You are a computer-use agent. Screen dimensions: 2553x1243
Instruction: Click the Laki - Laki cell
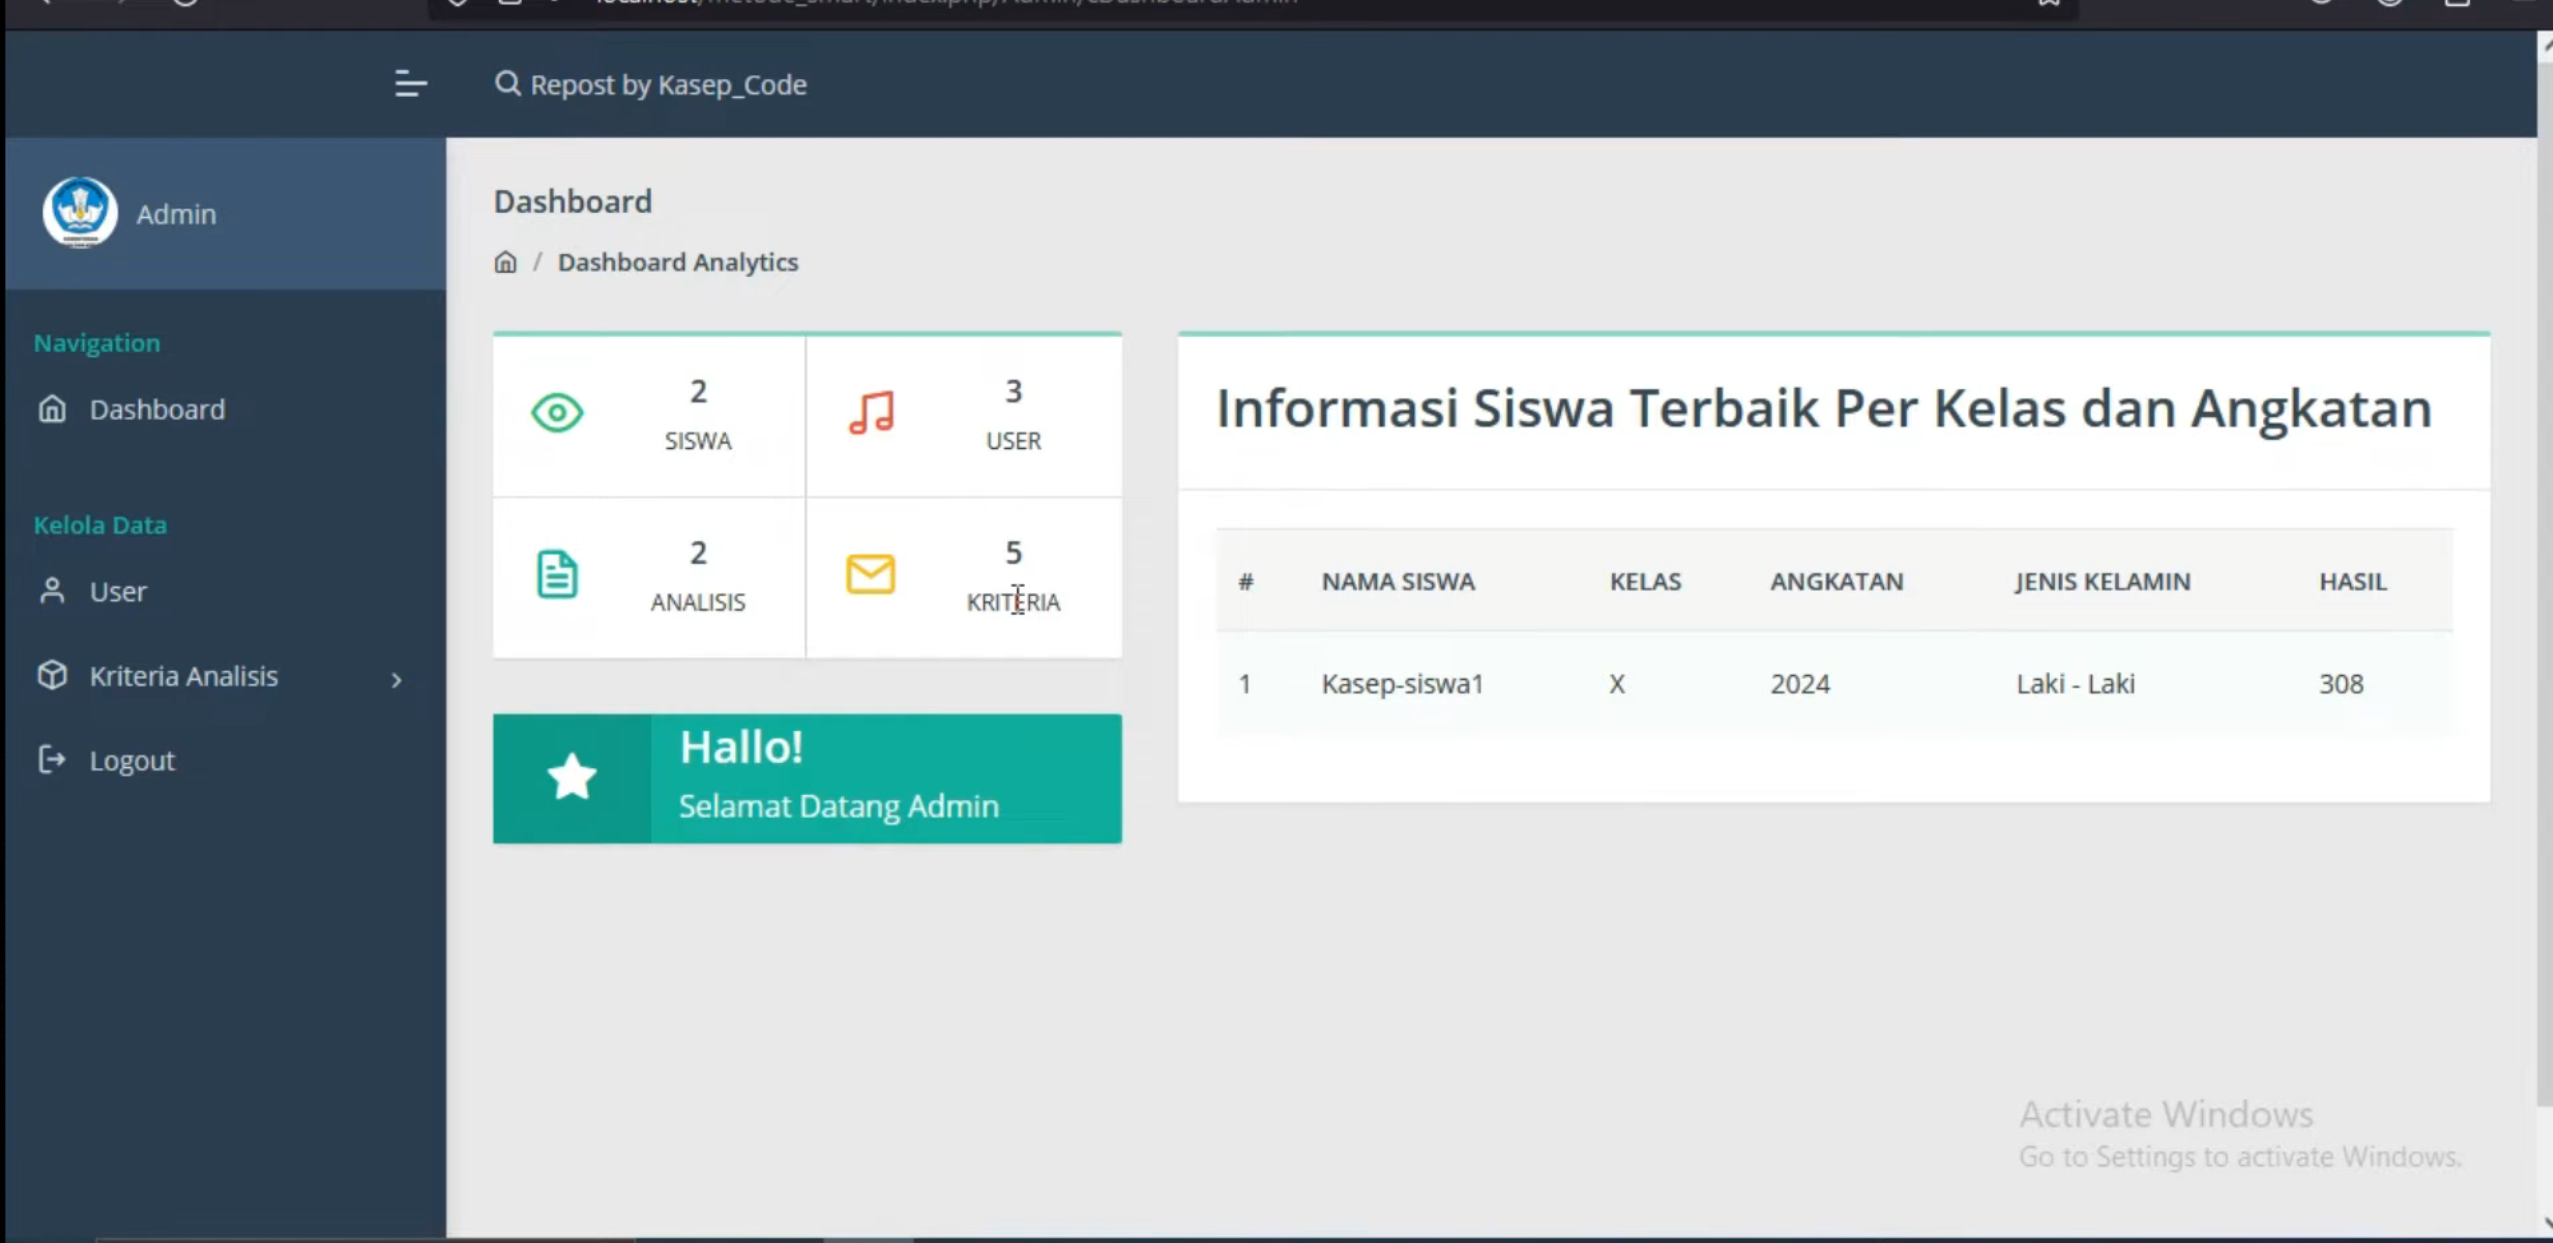point(2075,684)
